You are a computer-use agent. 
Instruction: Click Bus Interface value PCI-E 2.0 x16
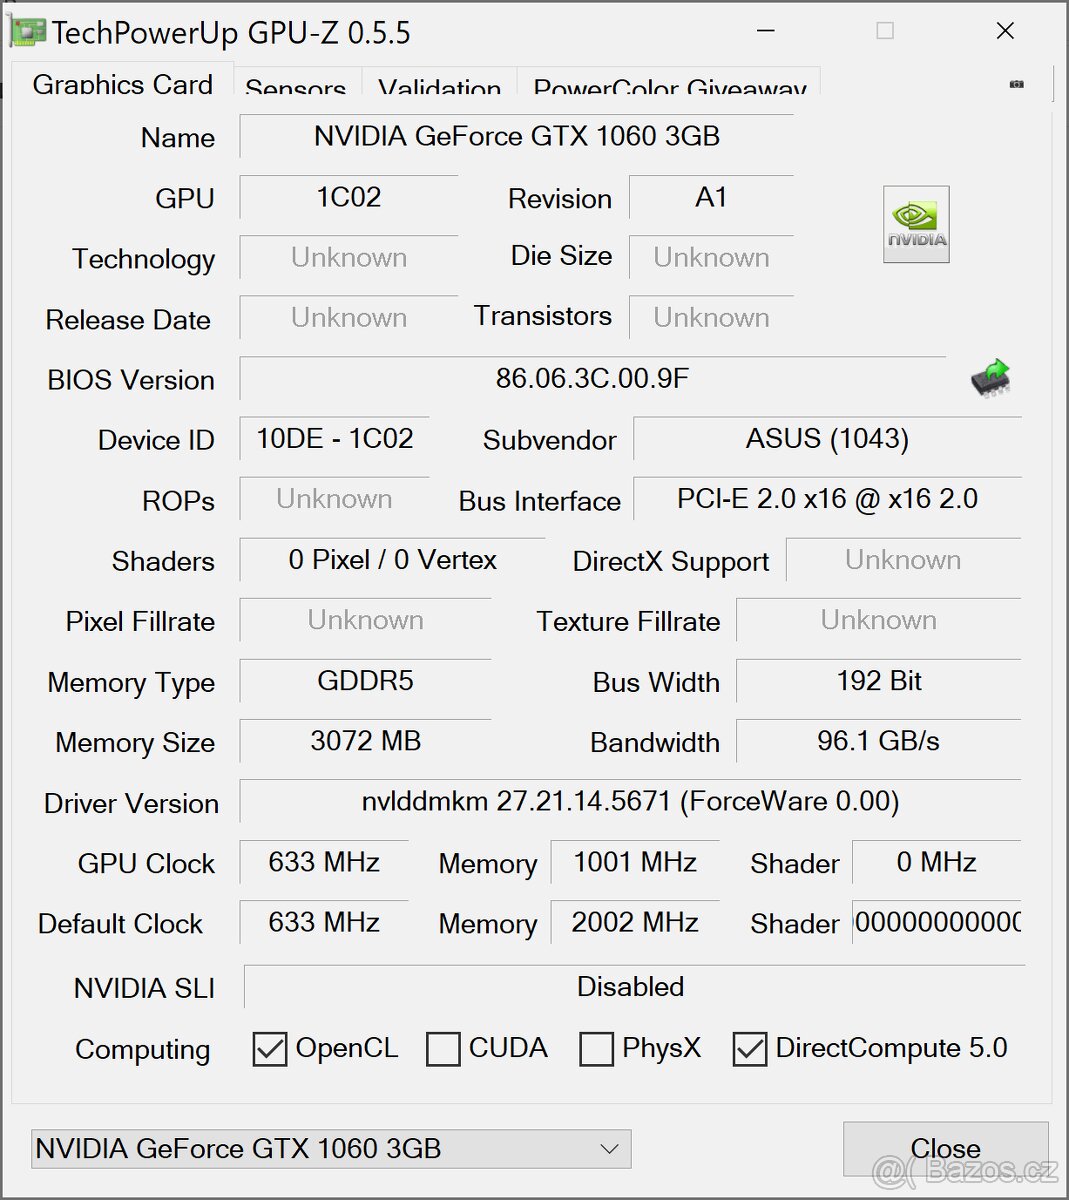tap(827, 499)
